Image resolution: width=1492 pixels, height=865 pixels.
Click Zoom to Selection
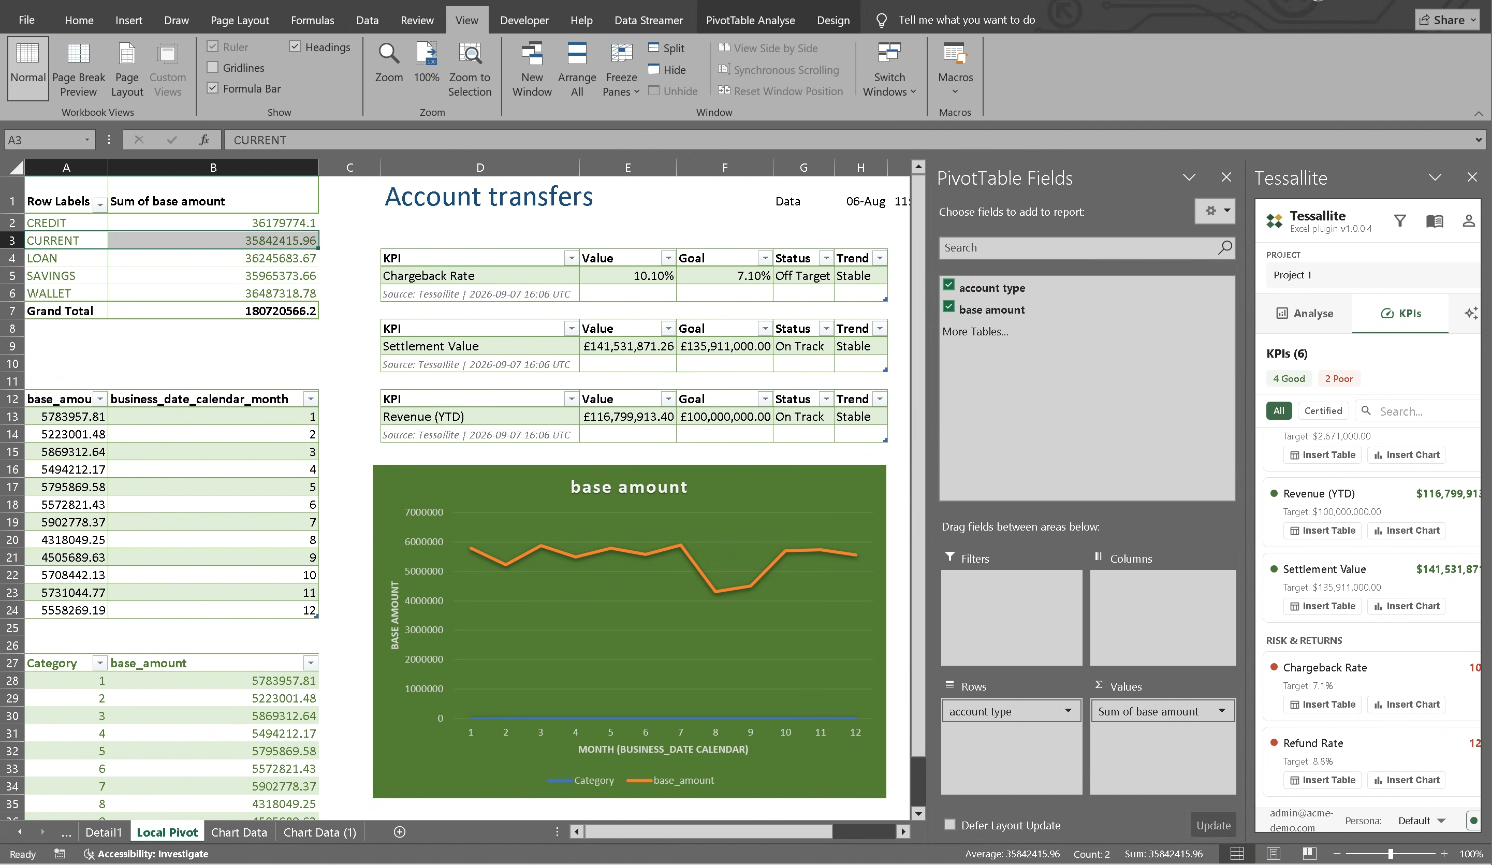tap(469, 69)
